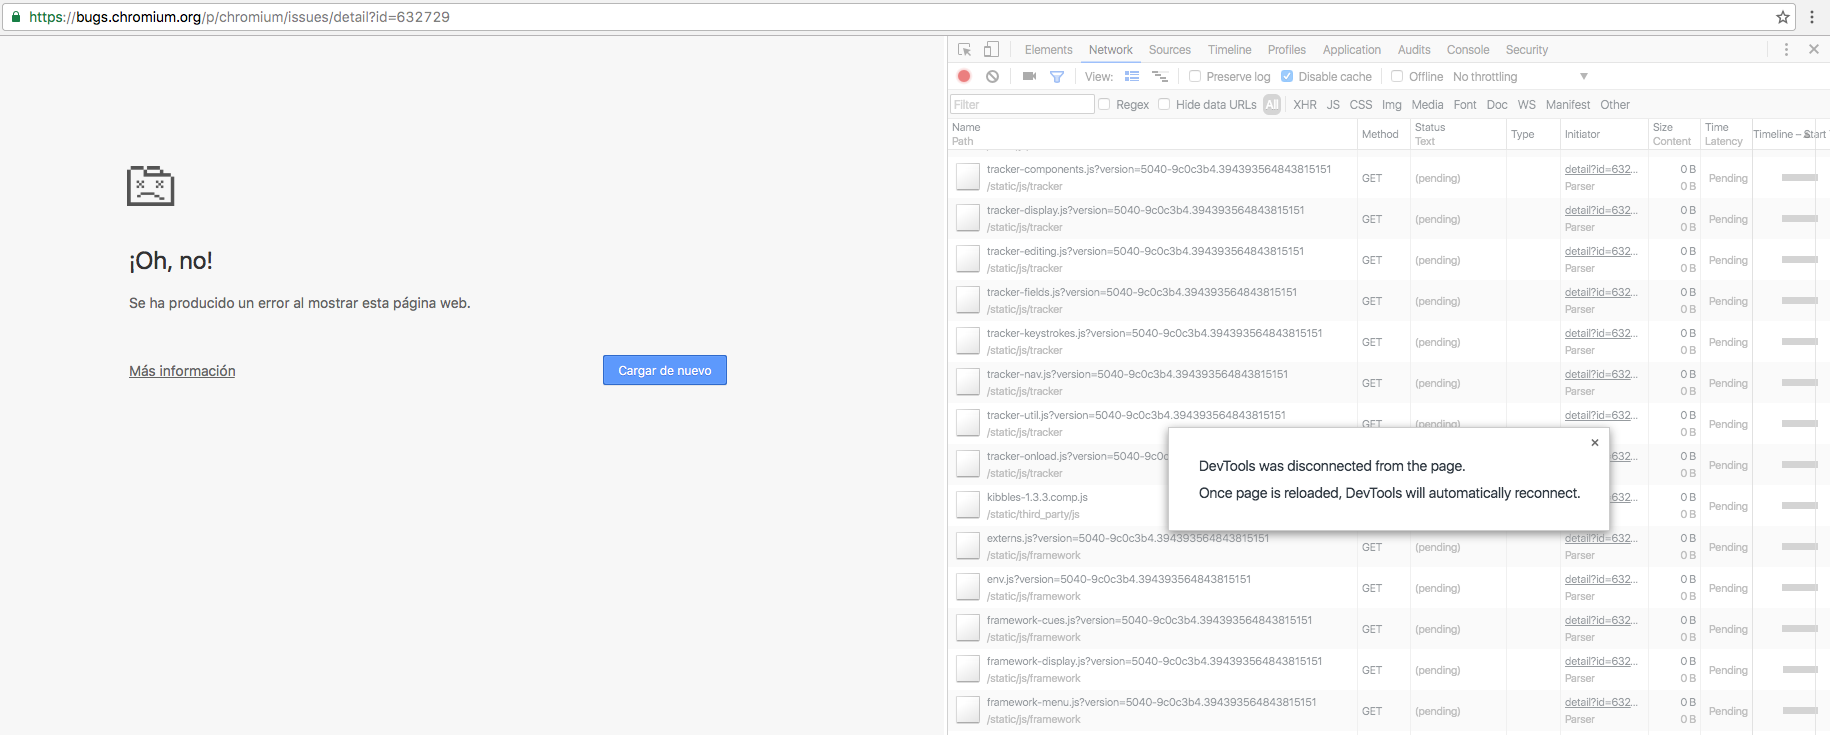Stop recording network log with red button
The height and width of the screenshot is (735, 1830).
(x=964, y=76)
